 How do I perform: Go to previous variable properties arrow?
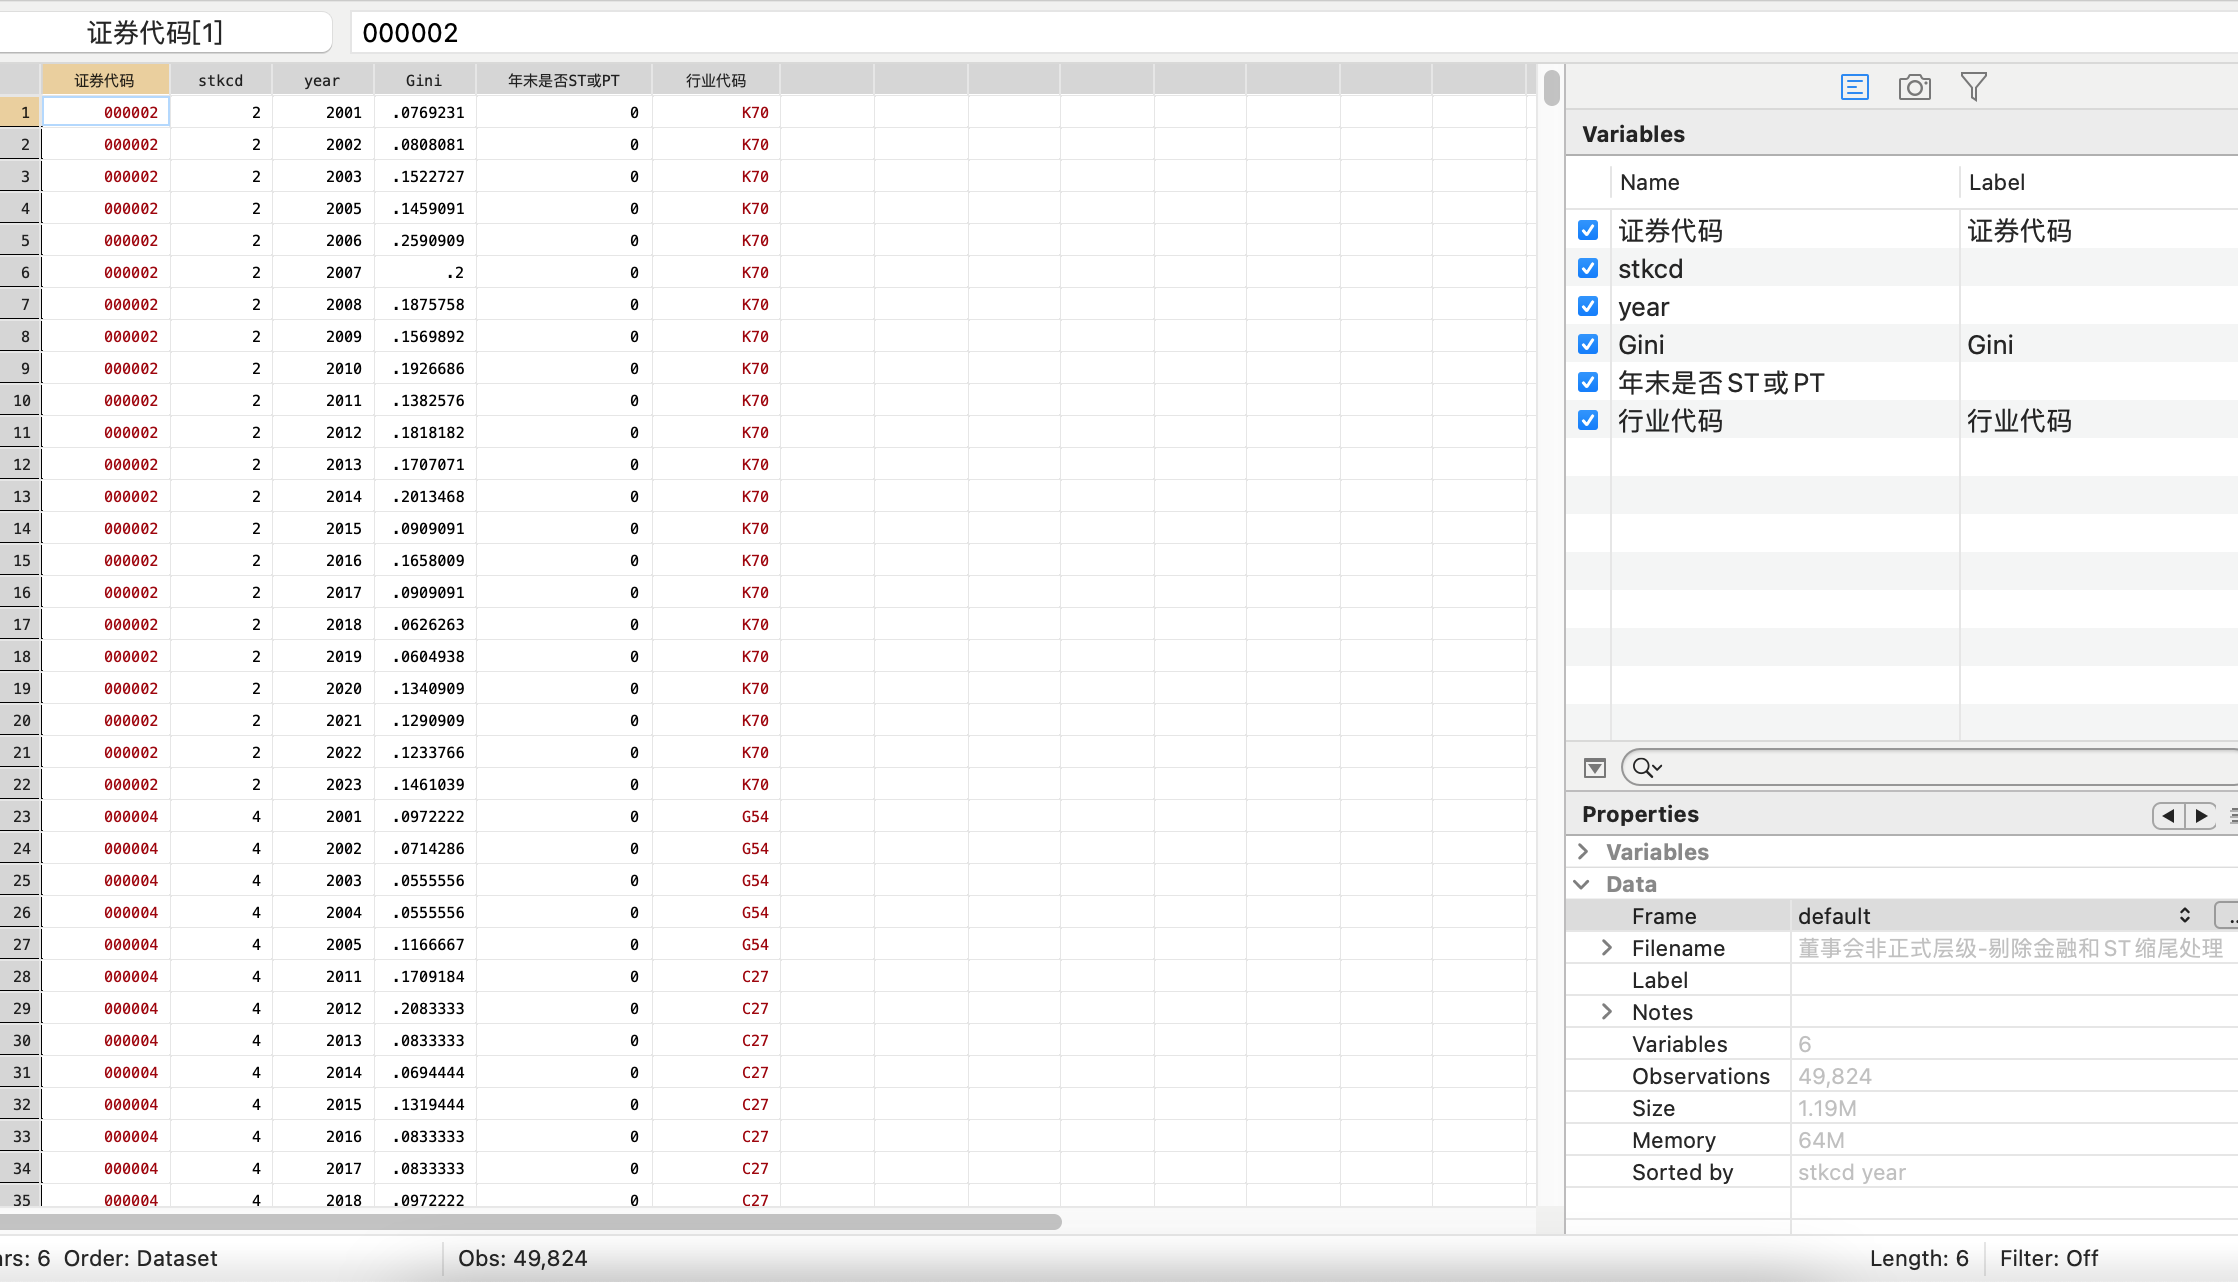pyautogui.click(x=2168, y=815)
